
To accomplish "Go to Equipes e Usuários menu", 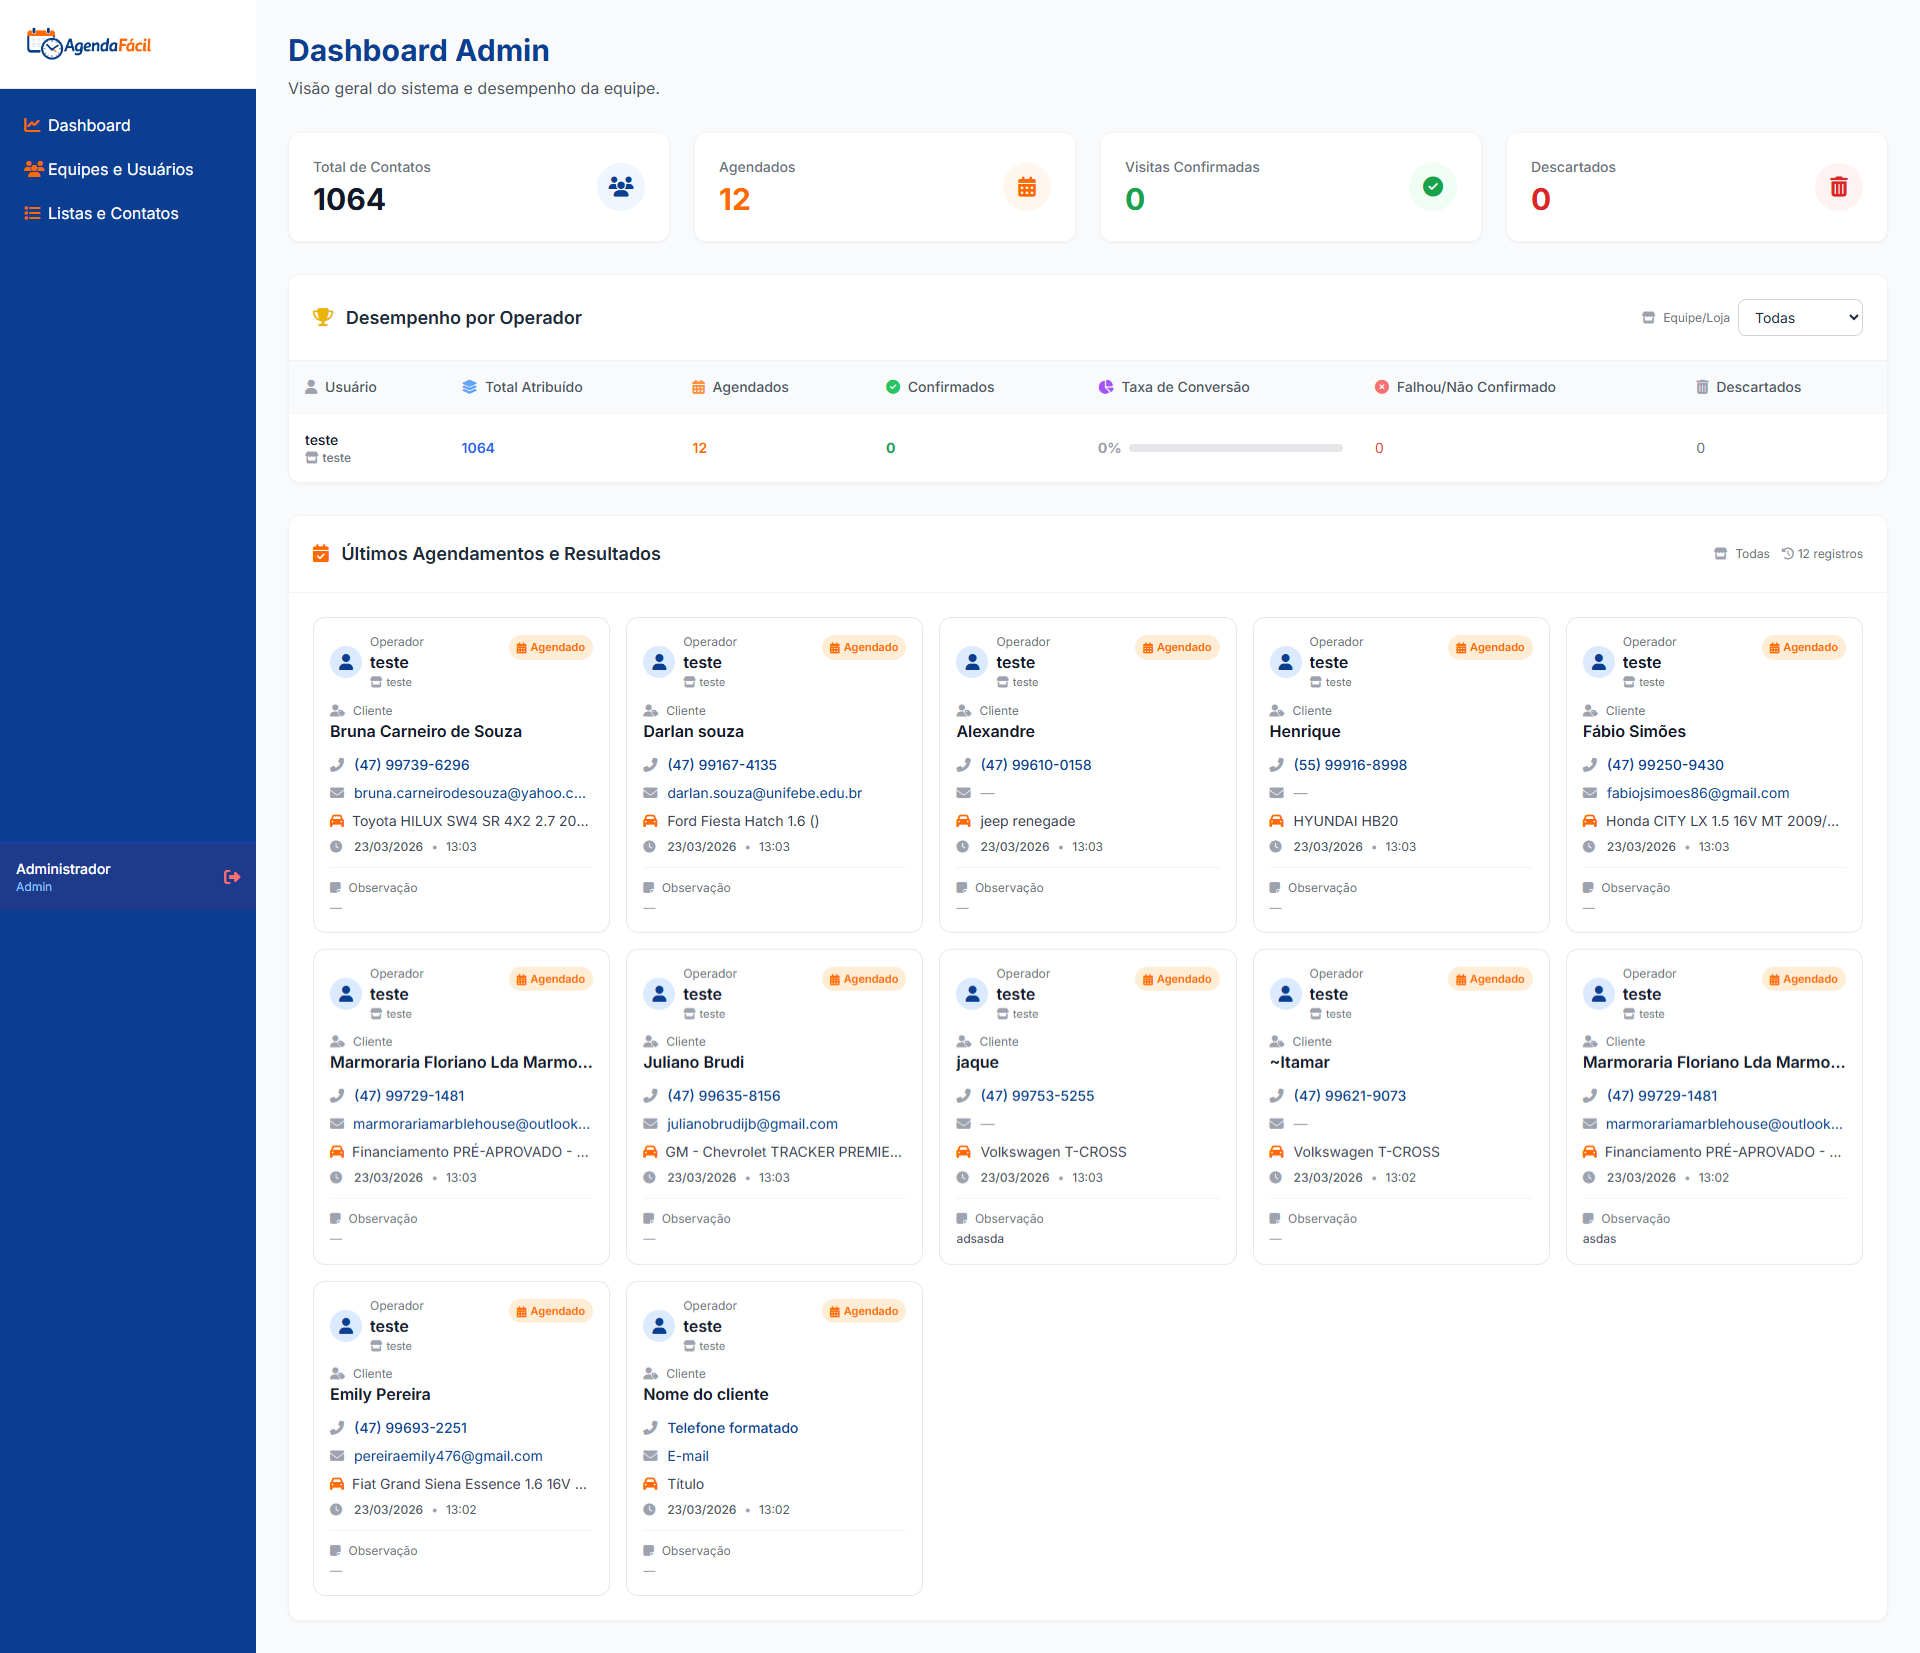I will (x=120, y=169).
